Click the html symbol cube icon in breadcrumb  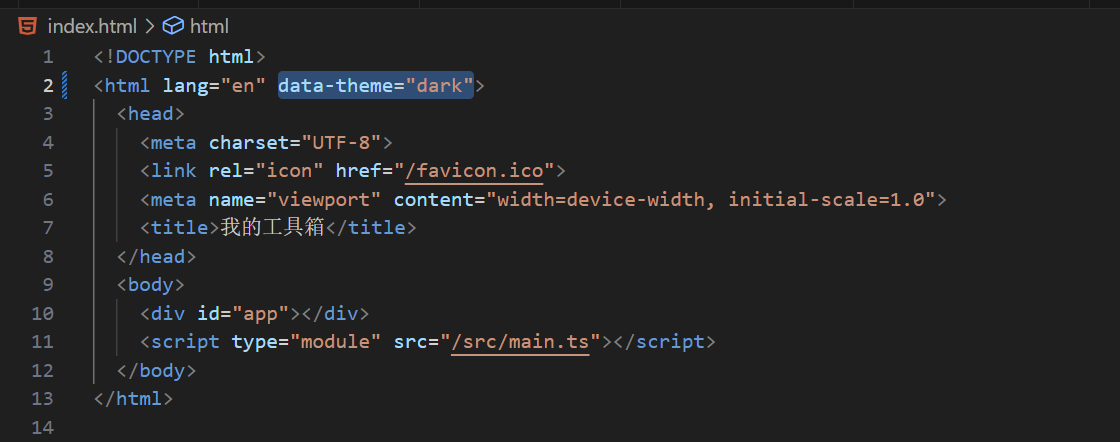(173, 26)
